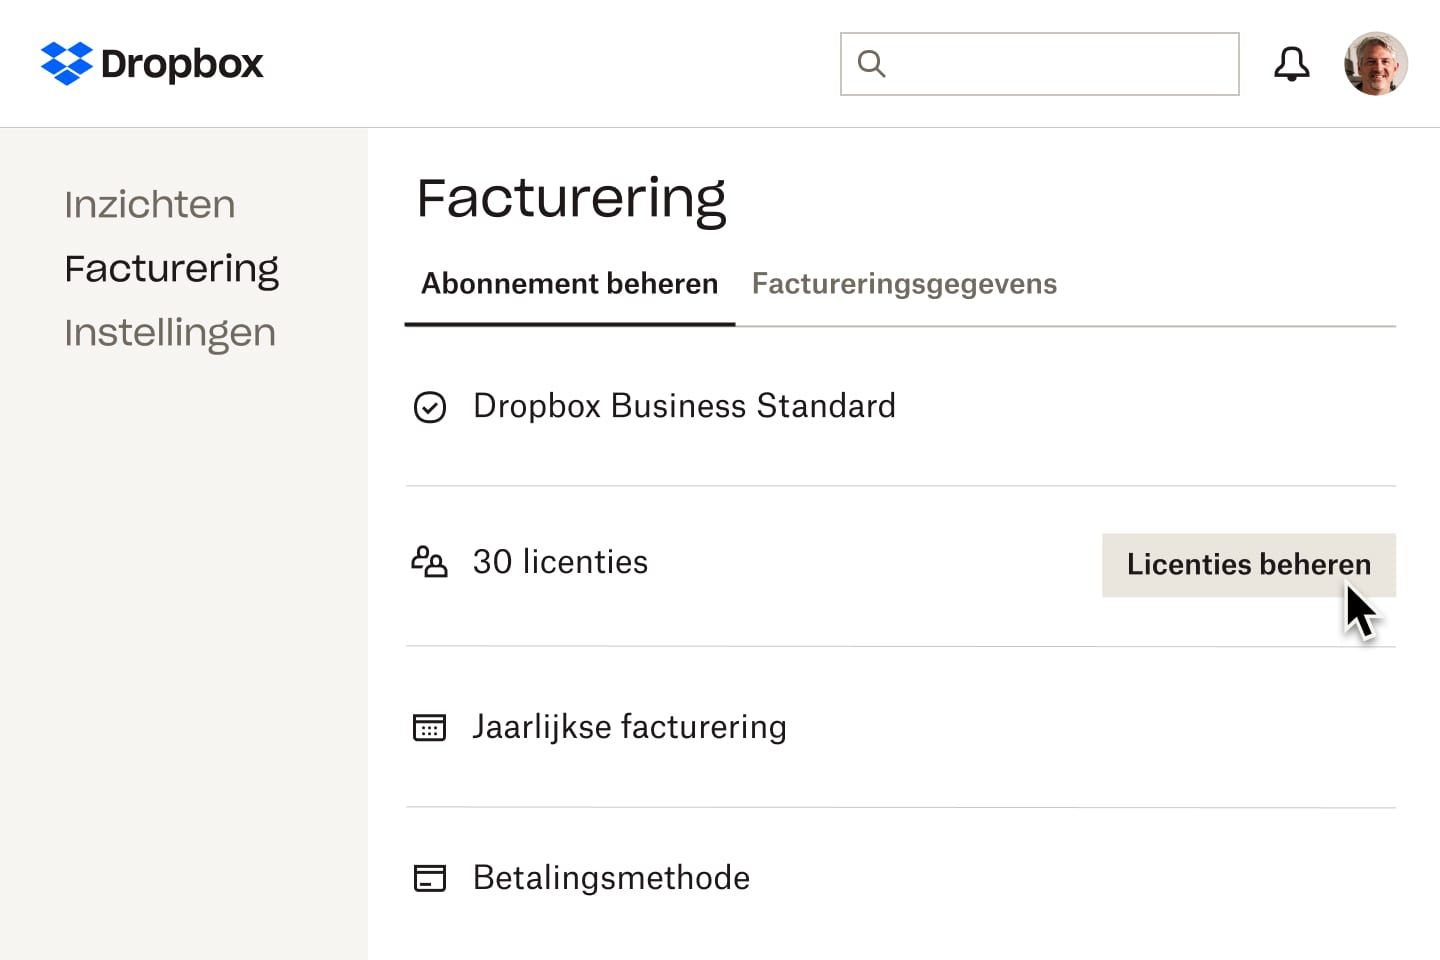Switch to the Abonnement beheren tab
1440x960 pixels.
pos(570,284)
